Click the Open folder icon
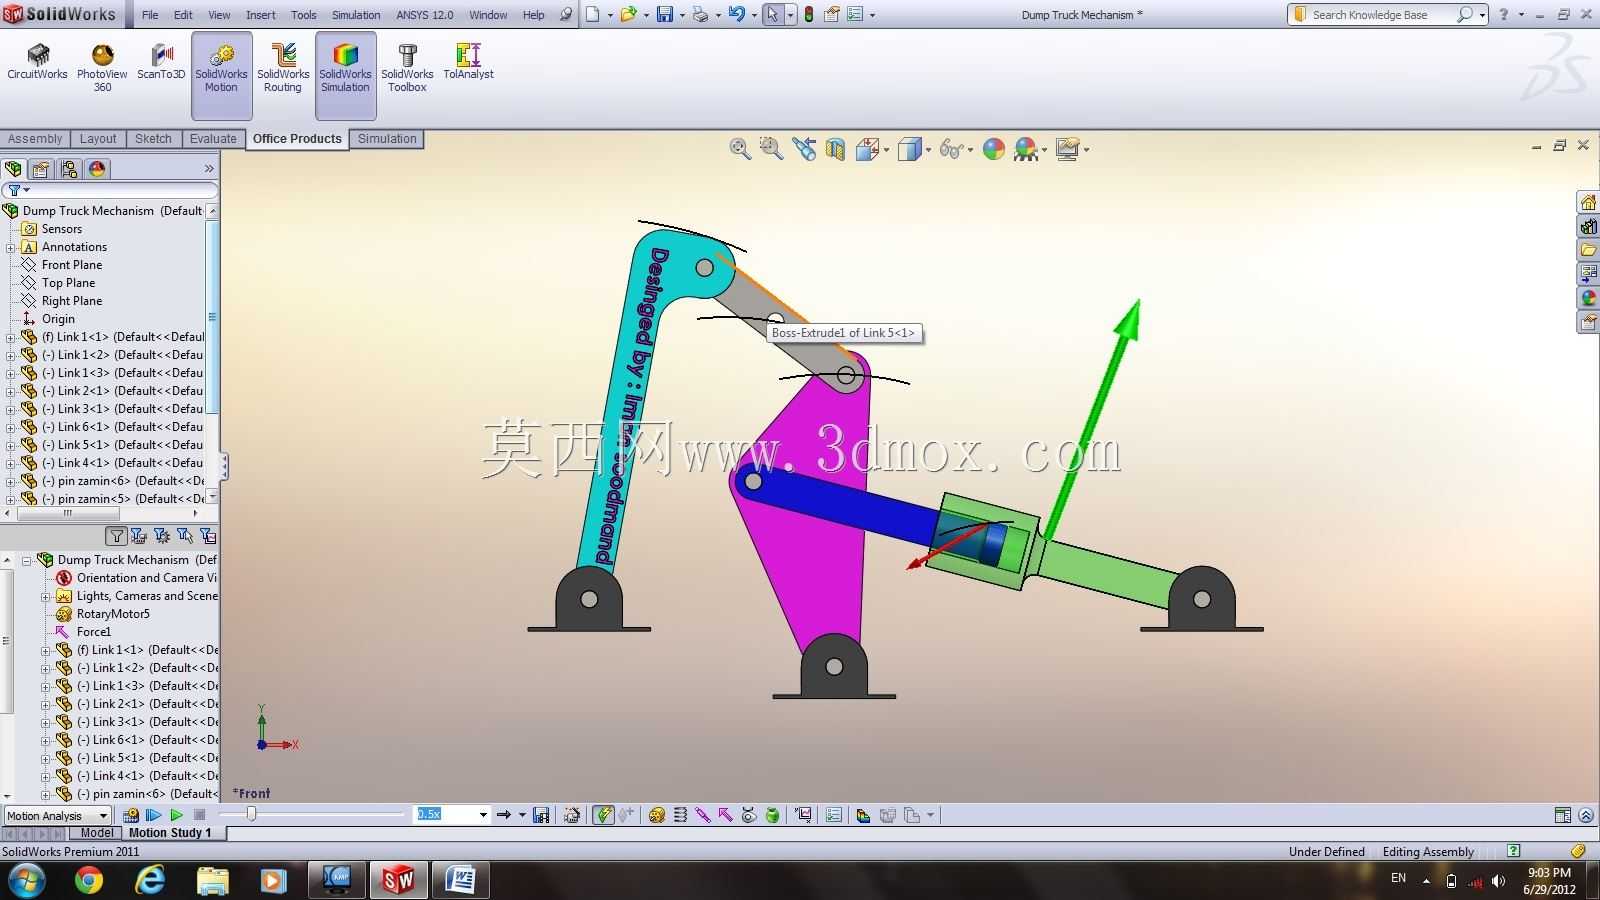 [628, 14]
